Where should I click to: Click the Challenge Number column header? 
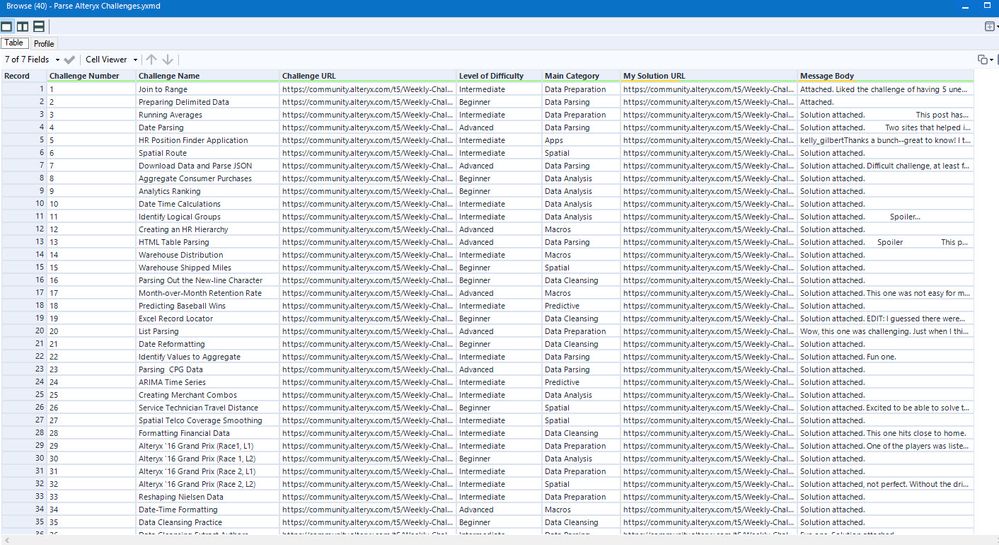click(91, 76)
